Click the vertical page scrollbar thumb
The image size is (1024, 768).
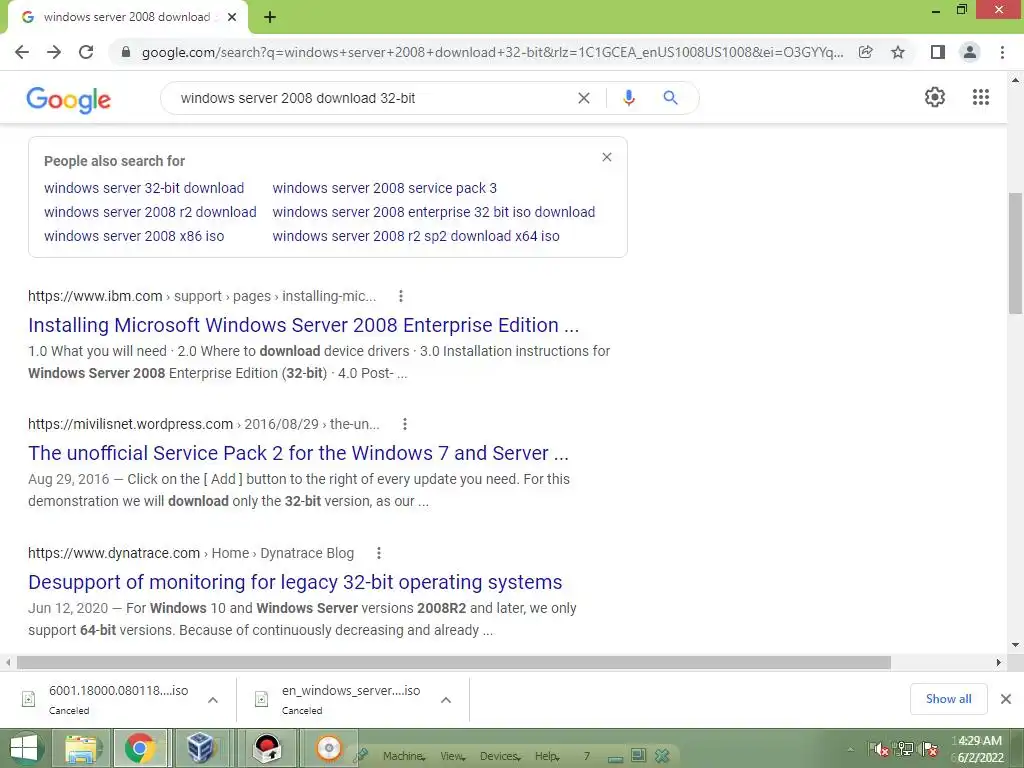(1016, 253)
